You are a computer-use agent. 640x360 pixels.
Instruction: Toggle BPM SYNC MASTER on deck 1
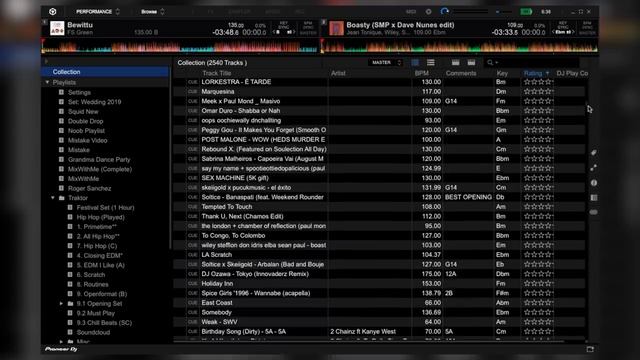click(x=308, y=28)
